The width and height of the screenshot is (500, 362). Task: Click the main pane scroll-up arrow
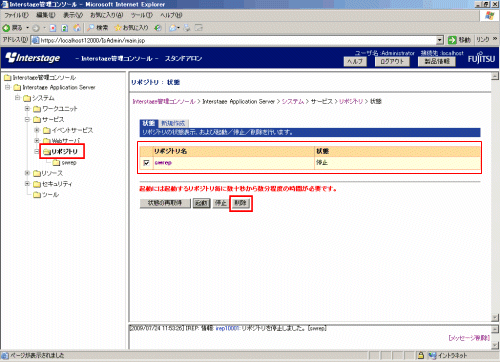495,76
